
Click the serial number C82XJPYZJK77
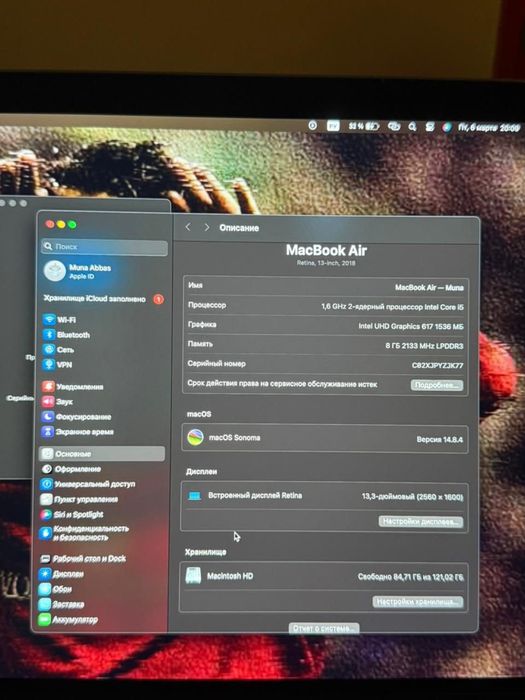[x=437, y=366]
